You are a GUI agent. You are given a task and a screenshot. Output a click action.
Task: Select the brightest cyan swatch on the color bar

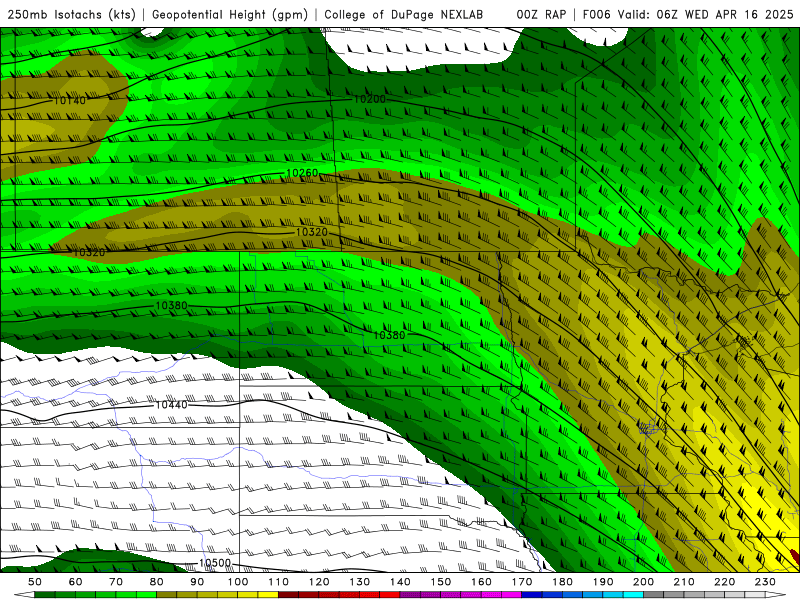point(633,595)
